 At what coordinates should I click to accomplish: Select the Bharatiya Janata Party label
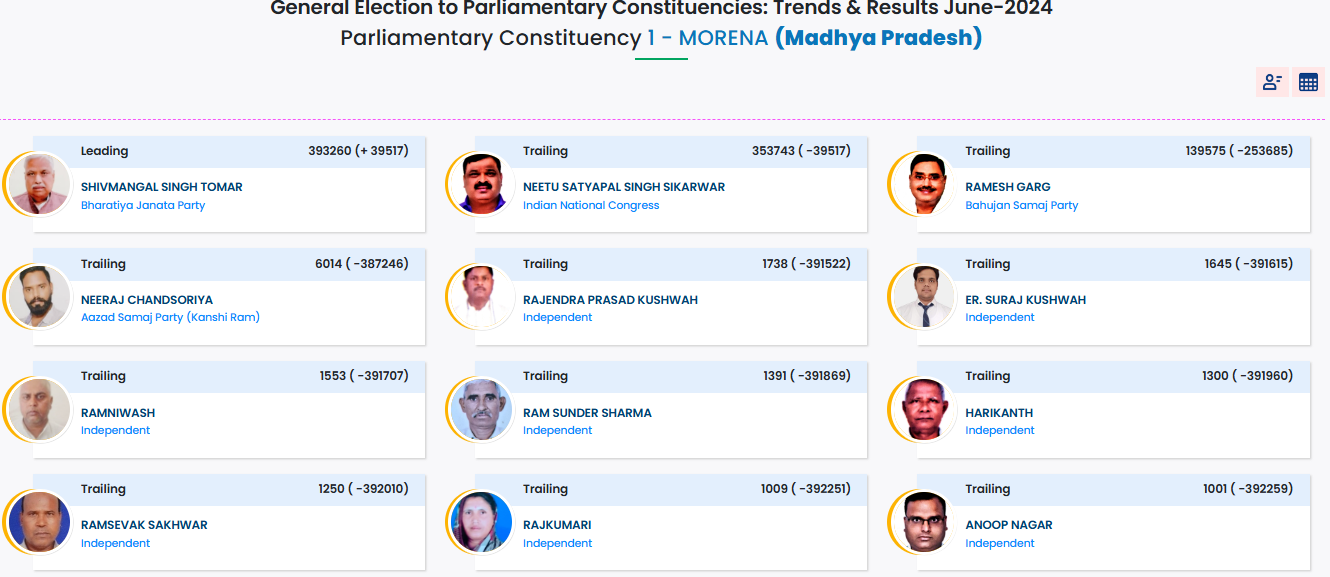tap(143, 205)
